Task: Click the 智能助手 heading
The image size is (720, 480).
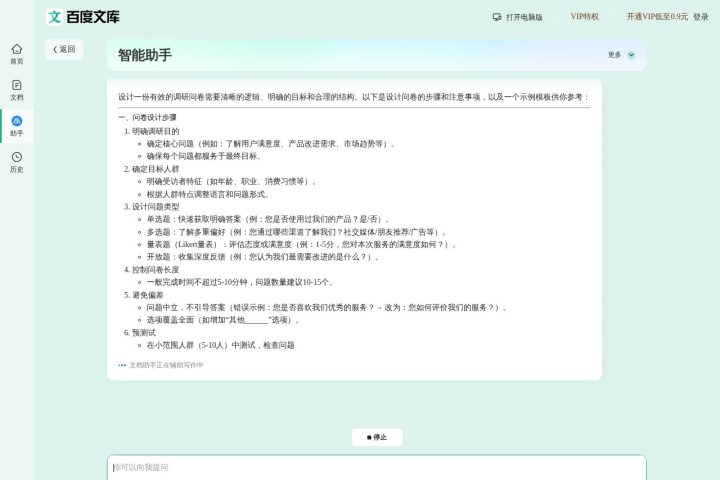Action: click(145, 55)
